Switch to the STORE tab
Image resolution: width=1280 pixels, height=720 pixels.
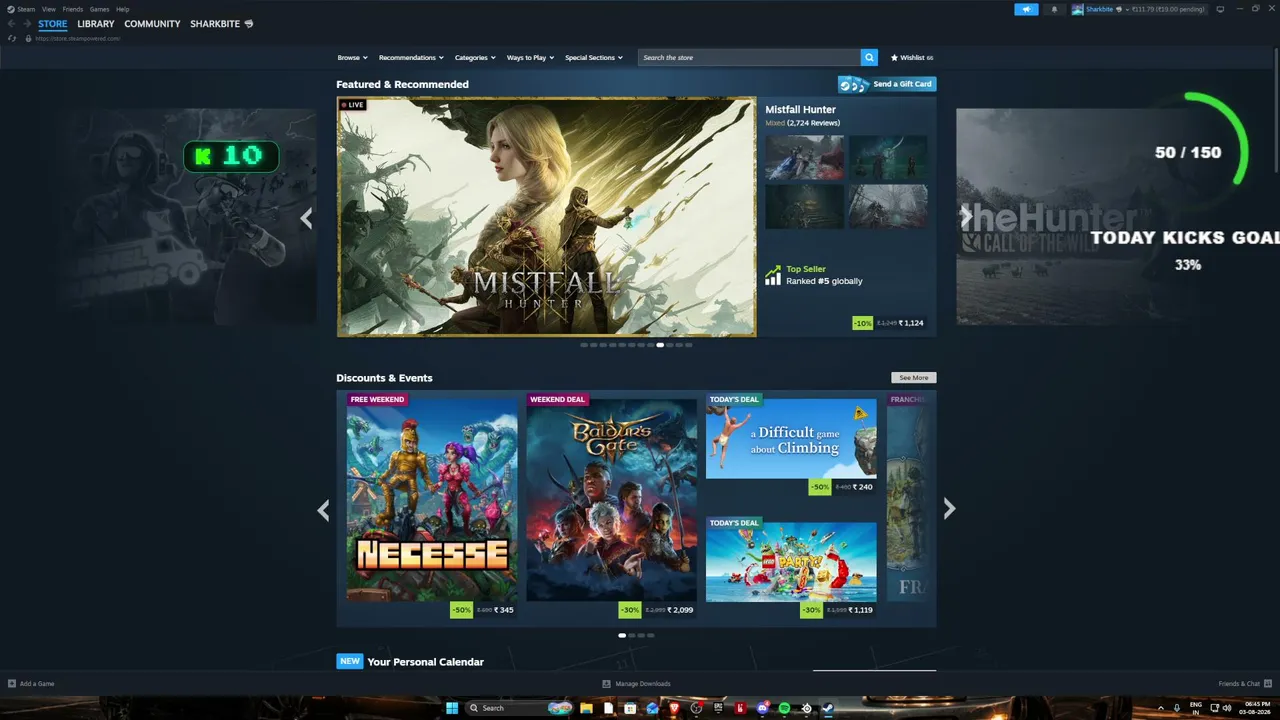(53, 24)
